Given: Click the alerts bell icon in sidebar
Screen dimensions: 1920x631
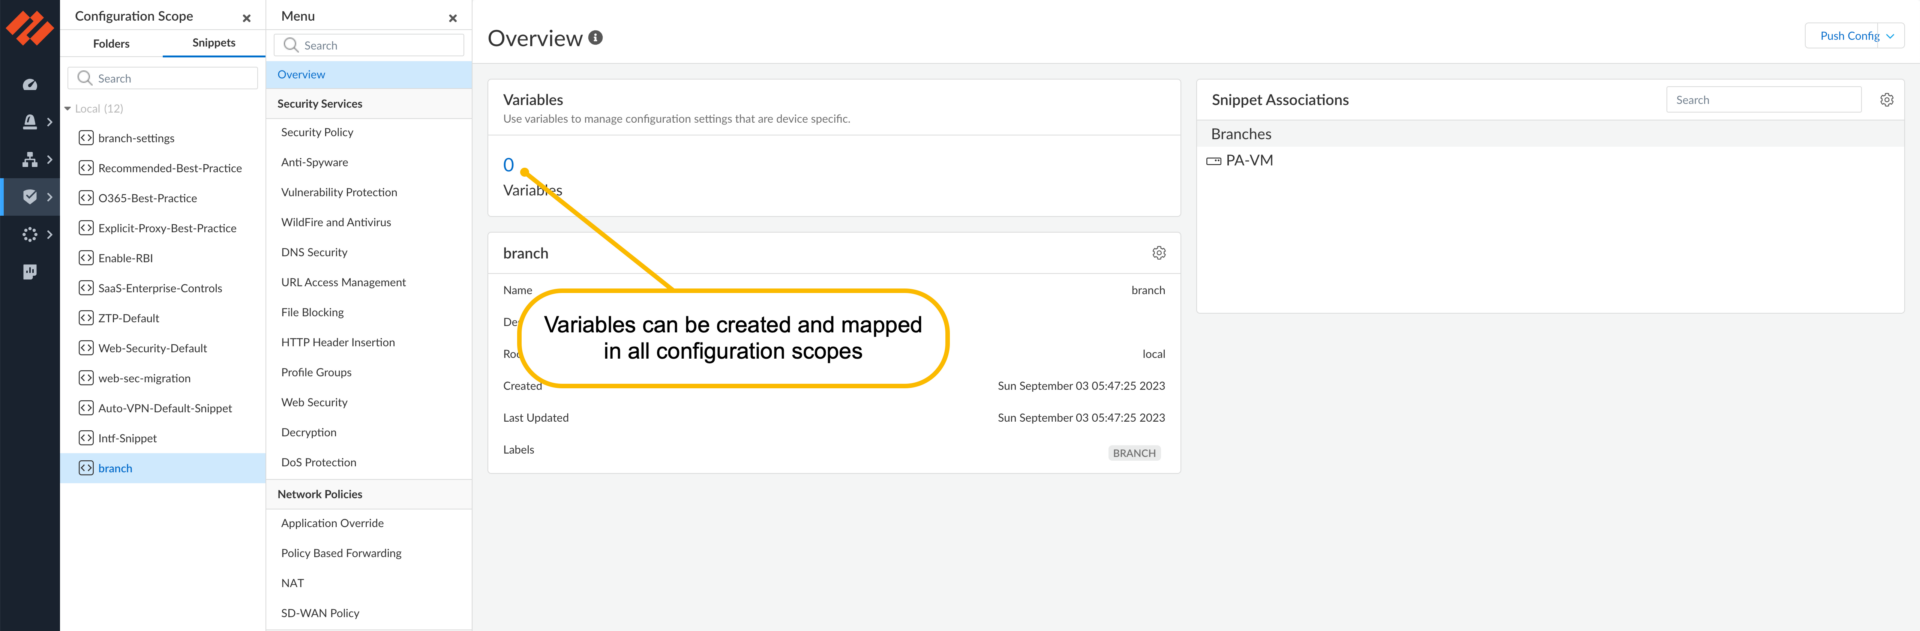Looking at the screenshot, I should click(30, 122).
